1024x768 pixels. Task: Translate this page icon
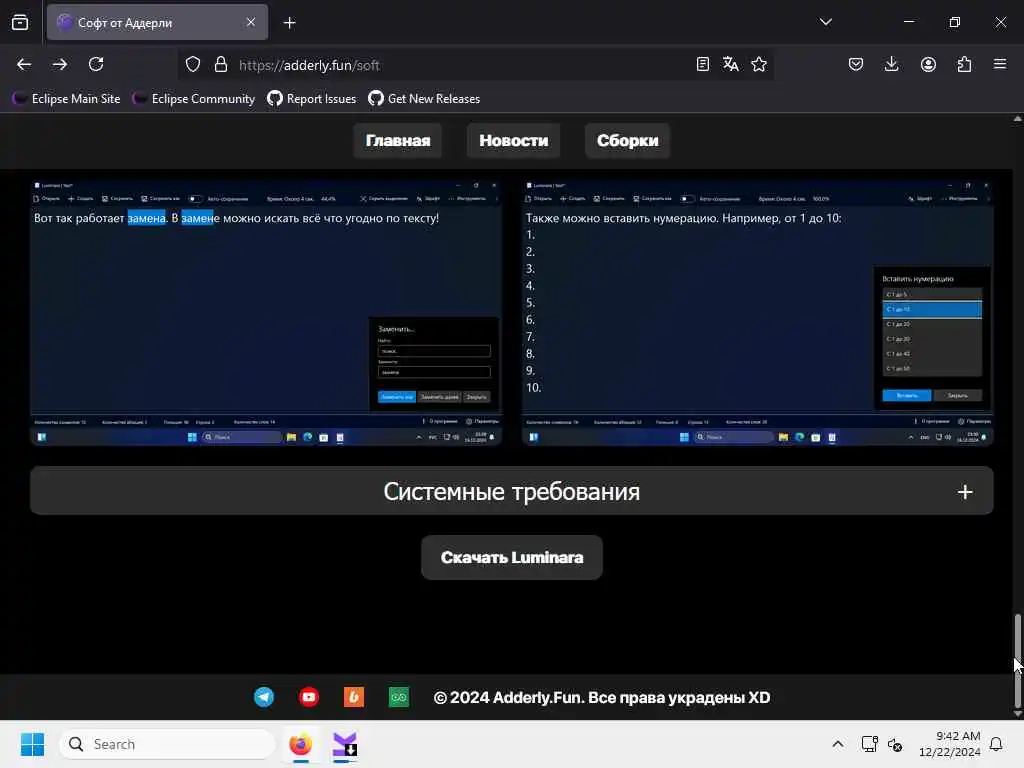[731, 64]
